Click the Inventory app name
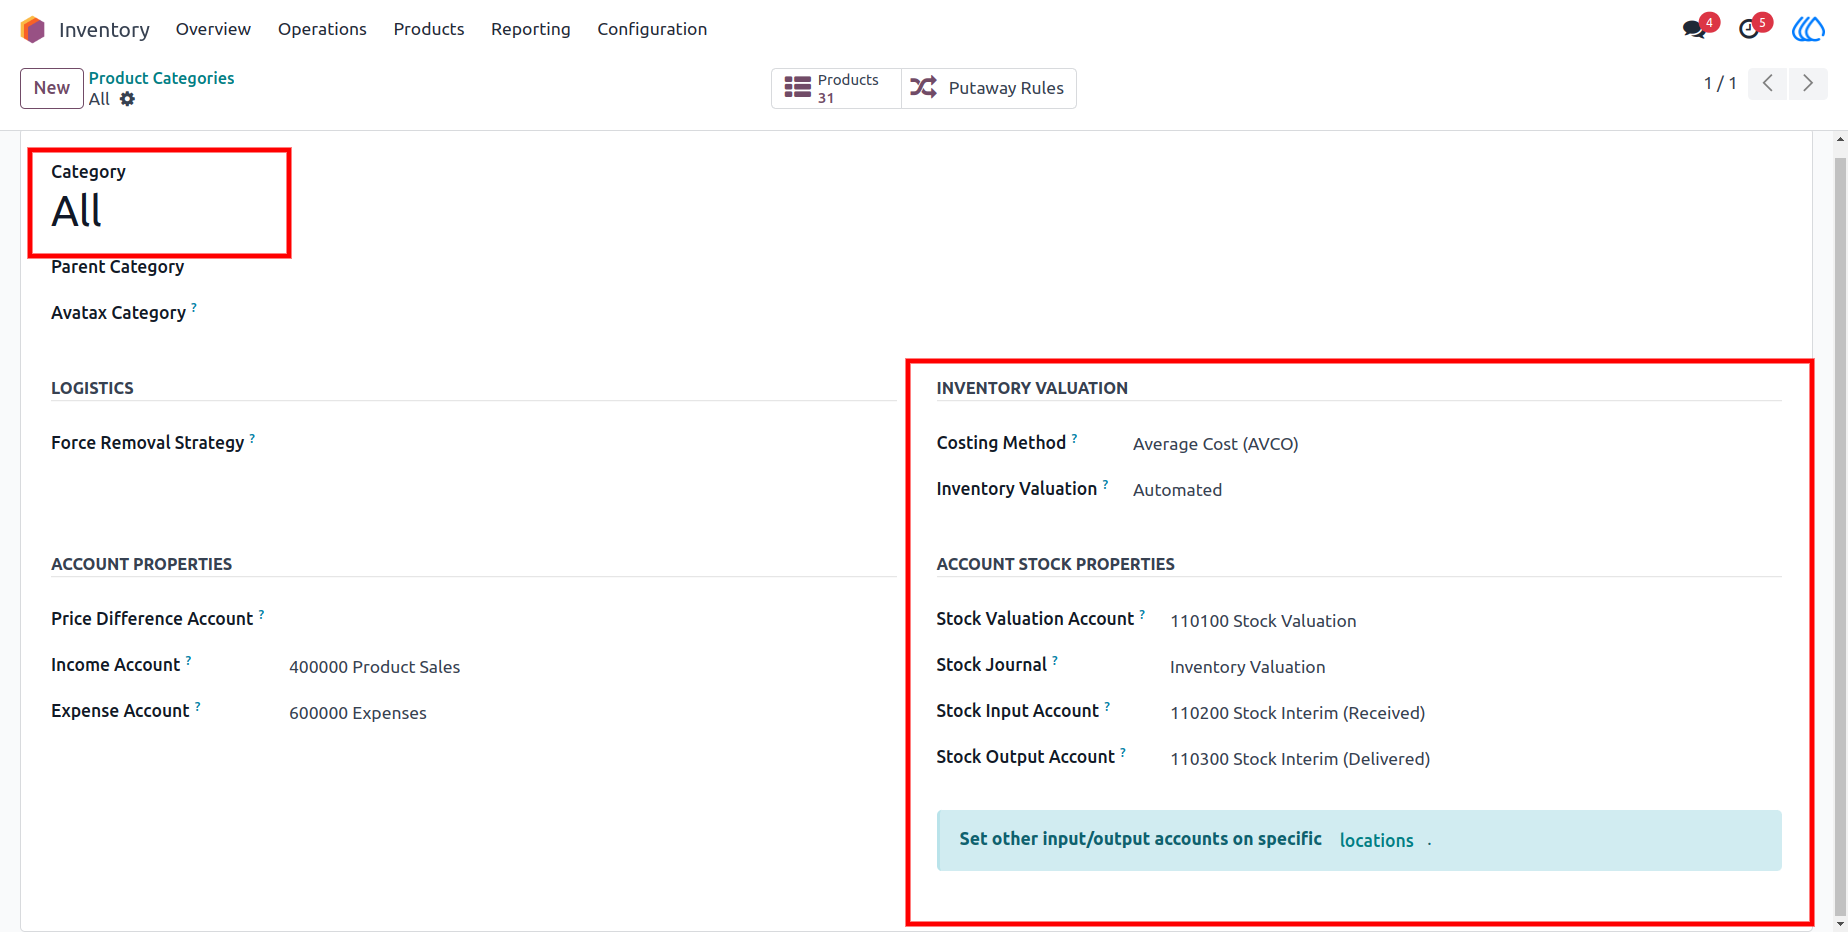 point(104,30)
